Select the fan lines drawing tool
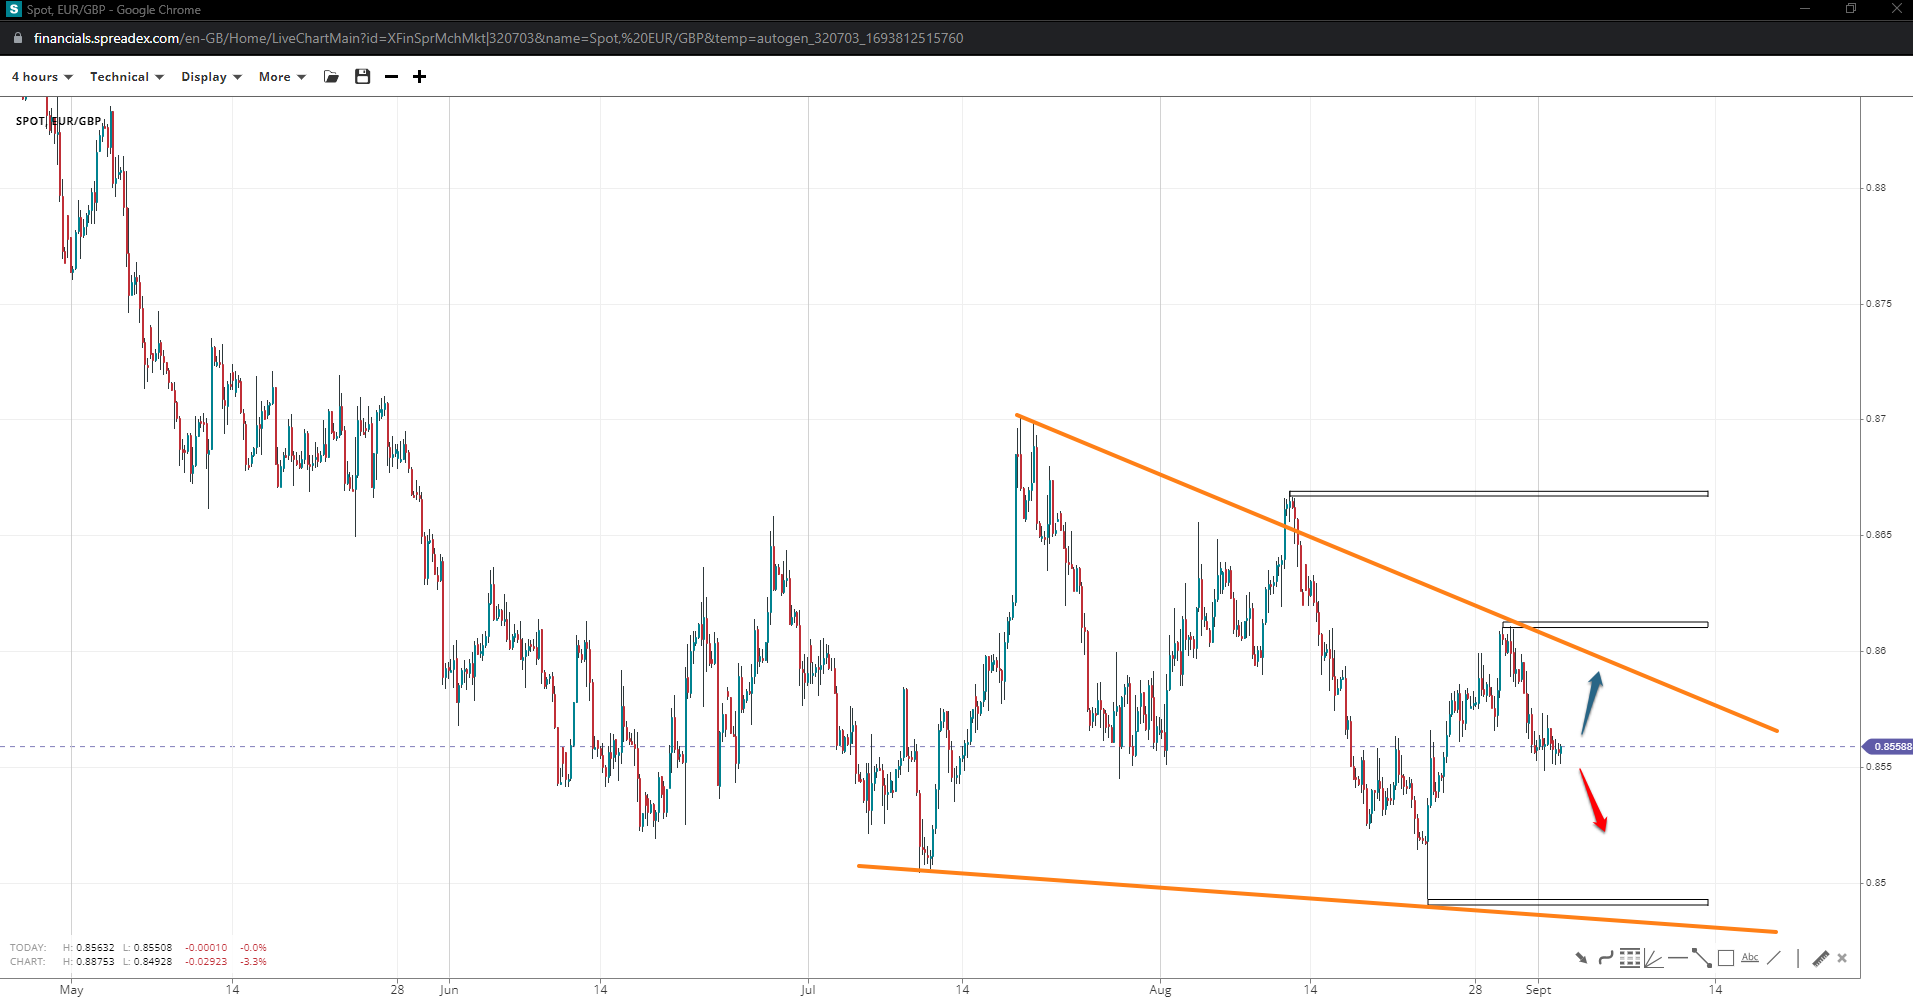Viewport: 1913px width, 1000px height. 1653,959
